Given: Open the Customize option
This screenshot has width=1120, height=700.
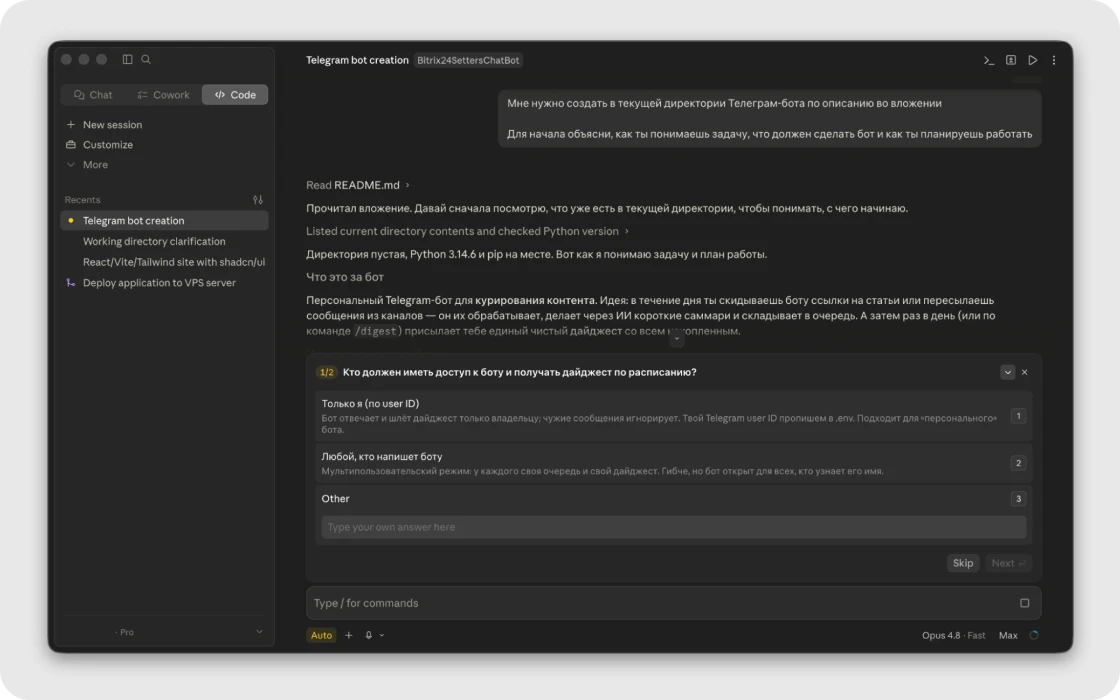Looking at the screenshot, I should point(99,144).
